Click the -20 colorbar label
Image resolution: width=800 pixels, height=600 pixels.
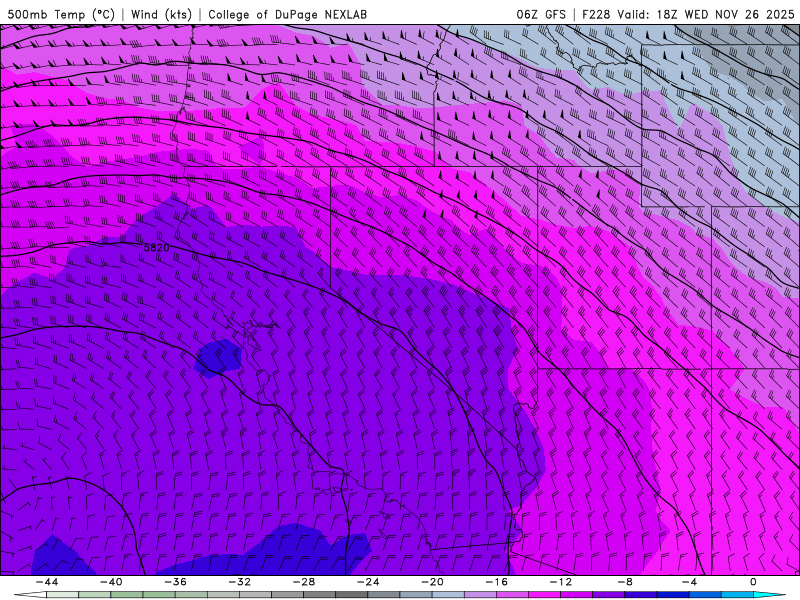[x=432, y=582]
